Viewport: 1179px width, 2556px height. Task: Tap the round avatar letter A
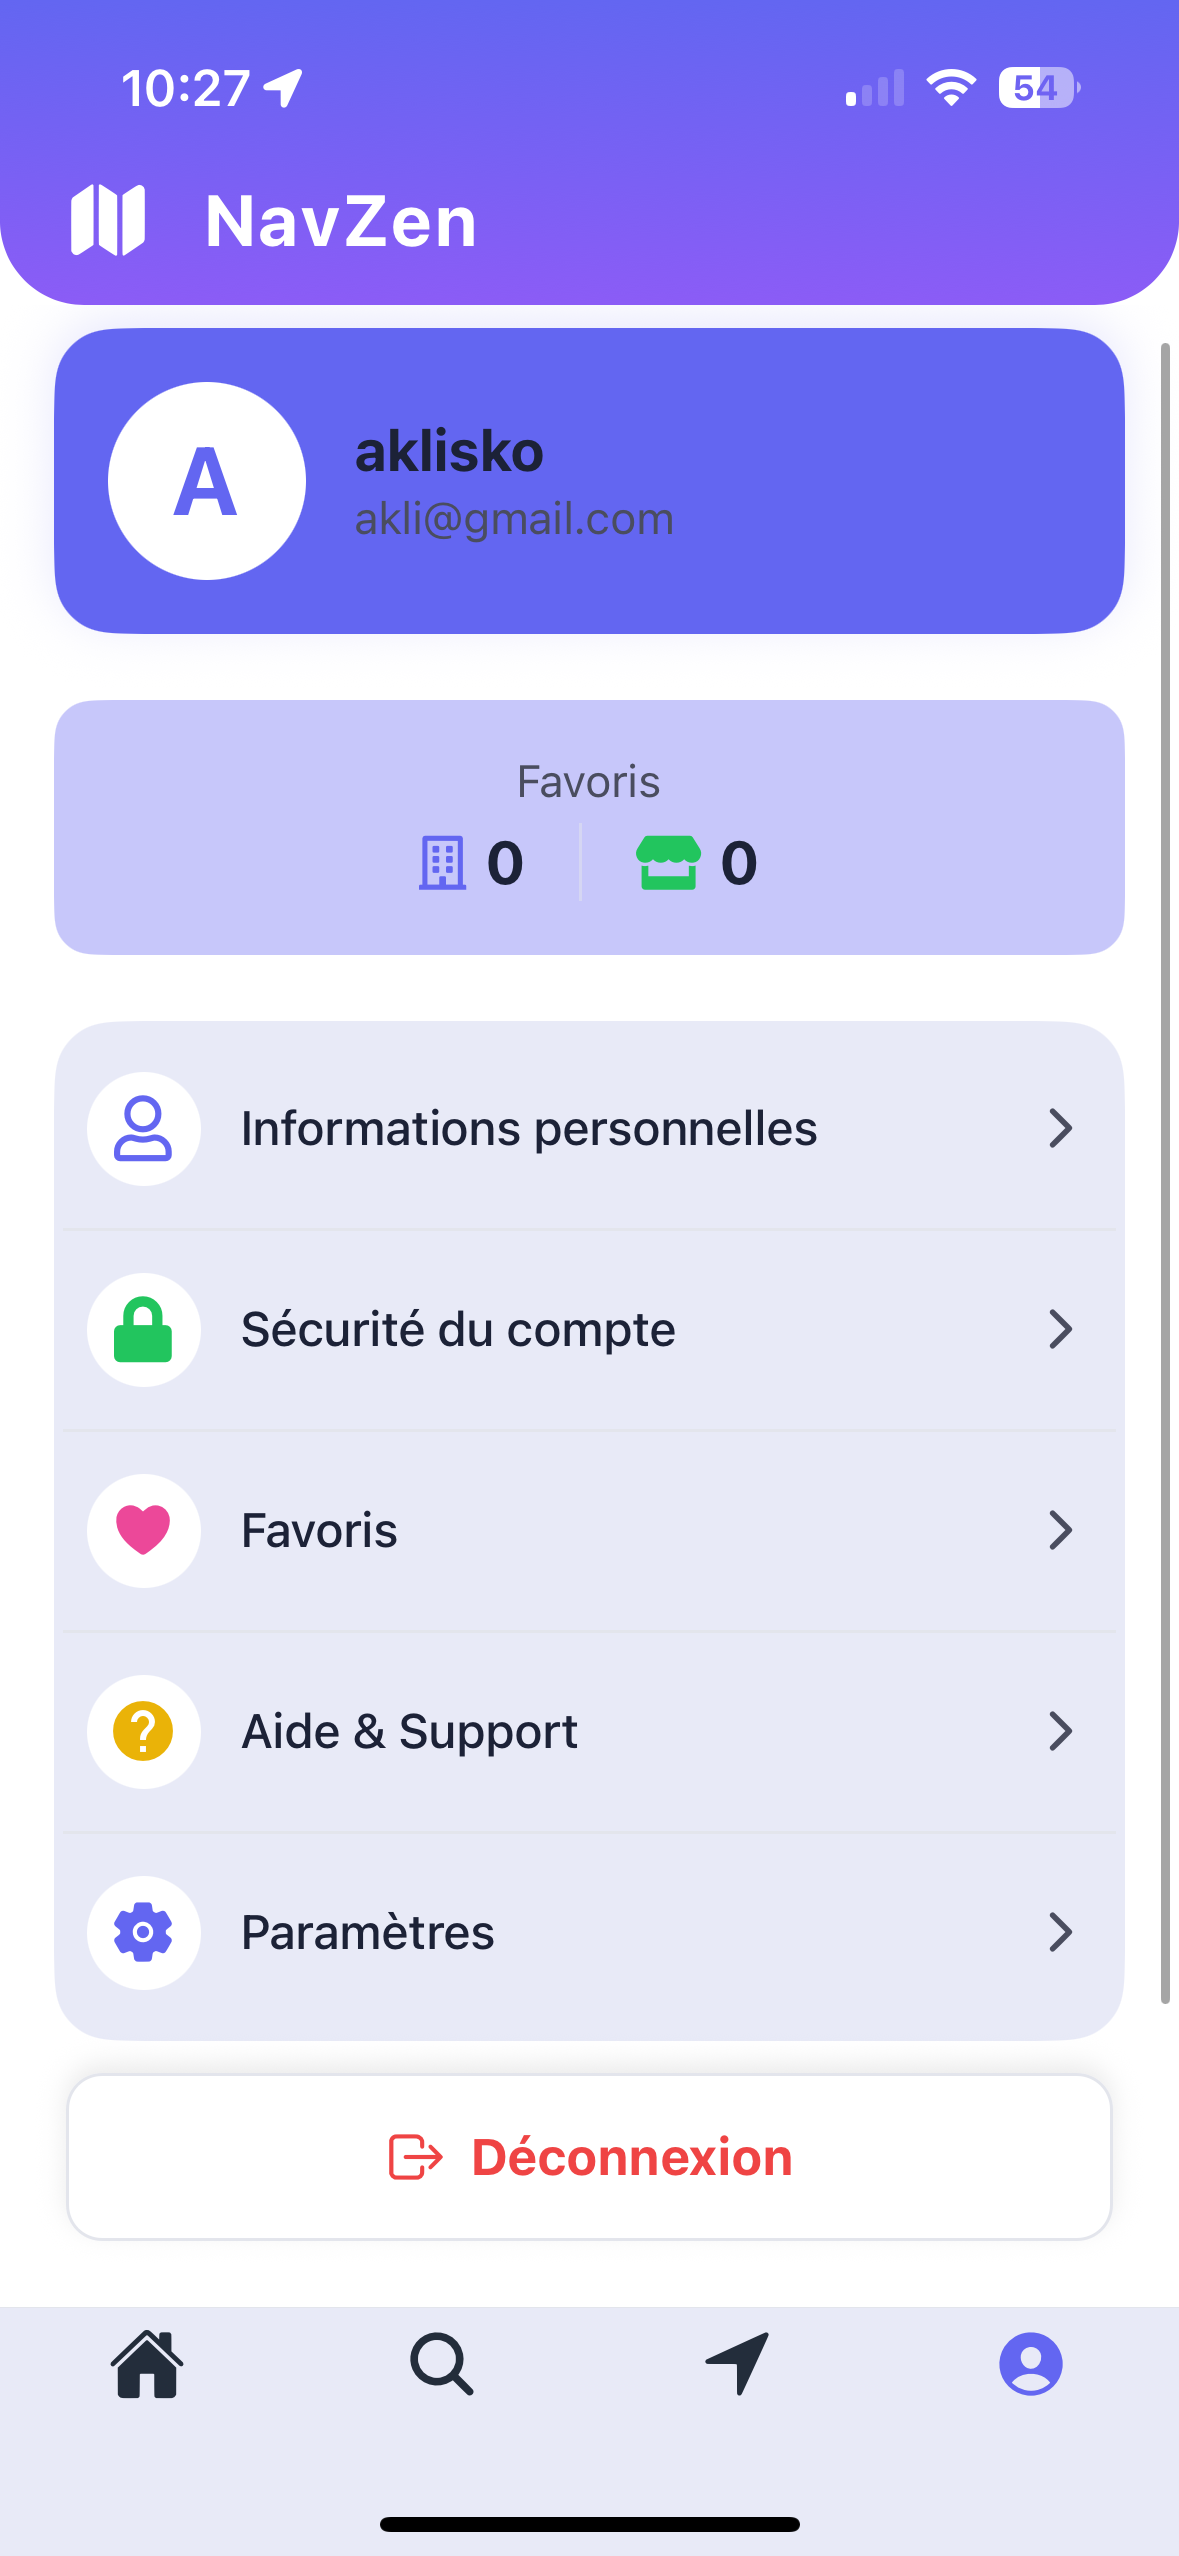pyautogui.click(x=207, y=481)
